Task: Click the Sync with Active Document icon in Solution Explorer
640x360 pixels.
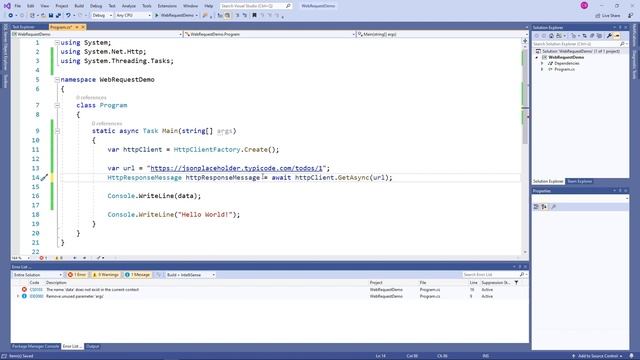Action: click(584, 36)
